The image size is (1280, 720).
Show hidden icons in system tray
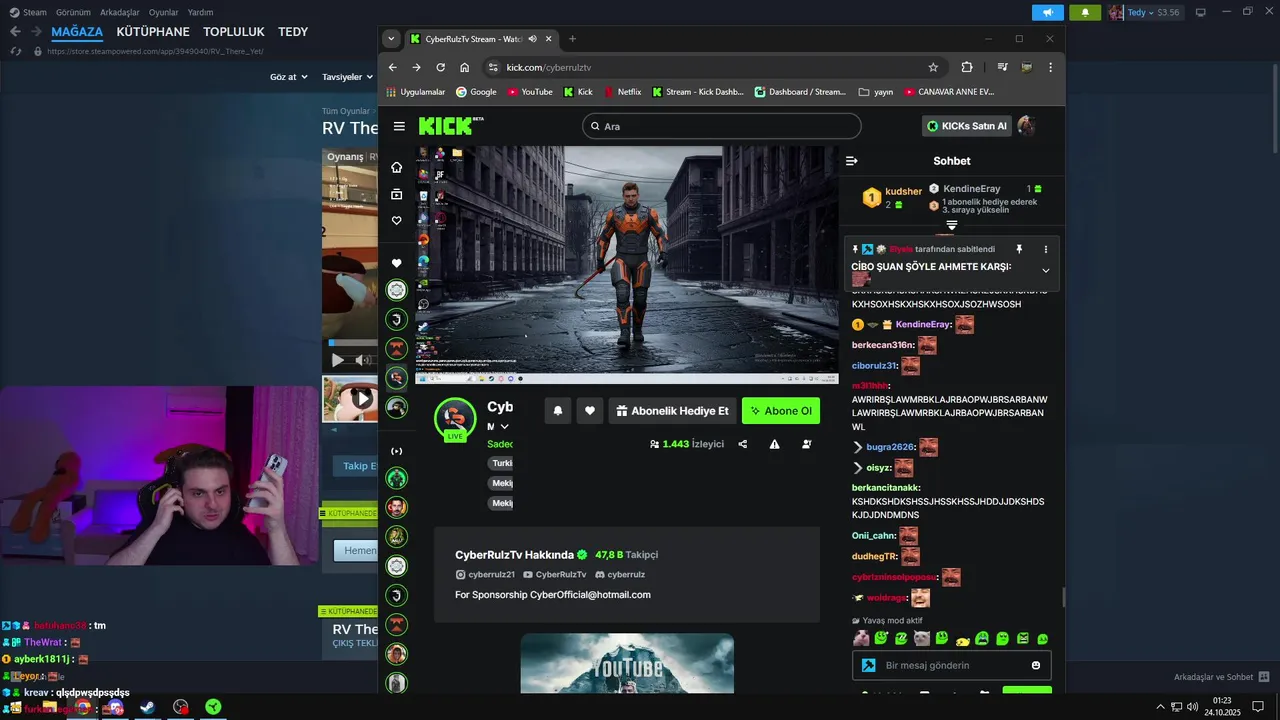(1161, 707)
